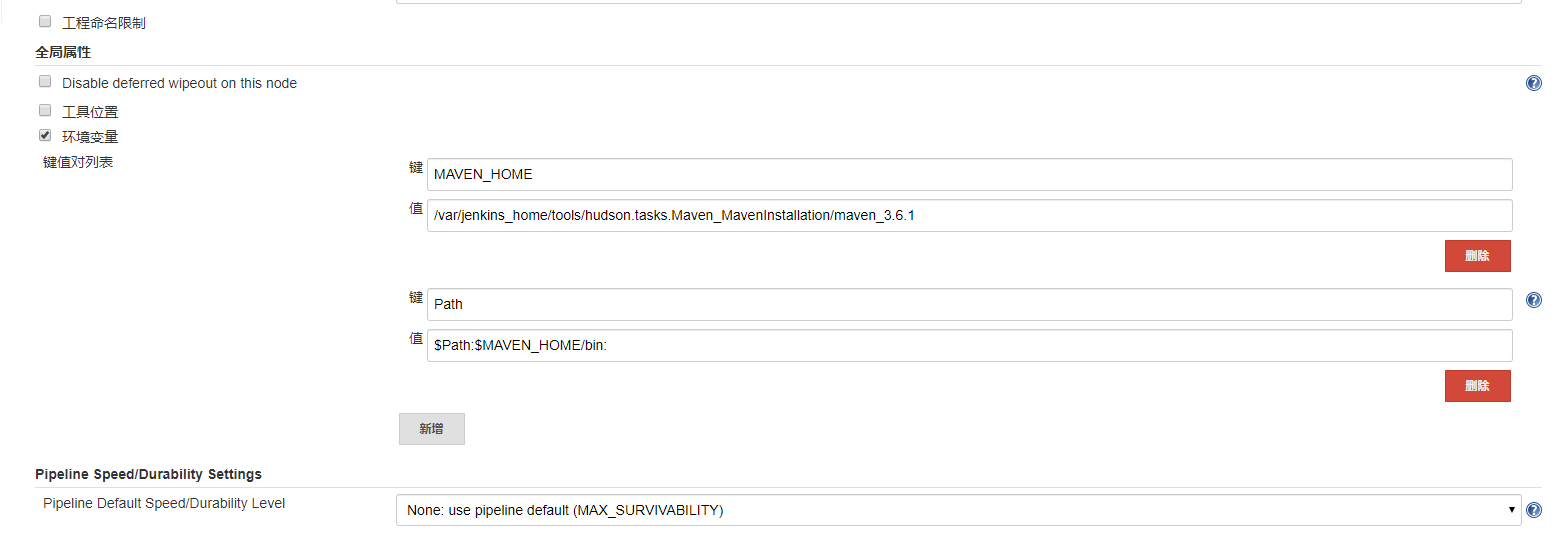Uncheck the 环境变量 checkbox
Image resolution: width=1560 pixels, height=533 pixels.
(45, 136)
